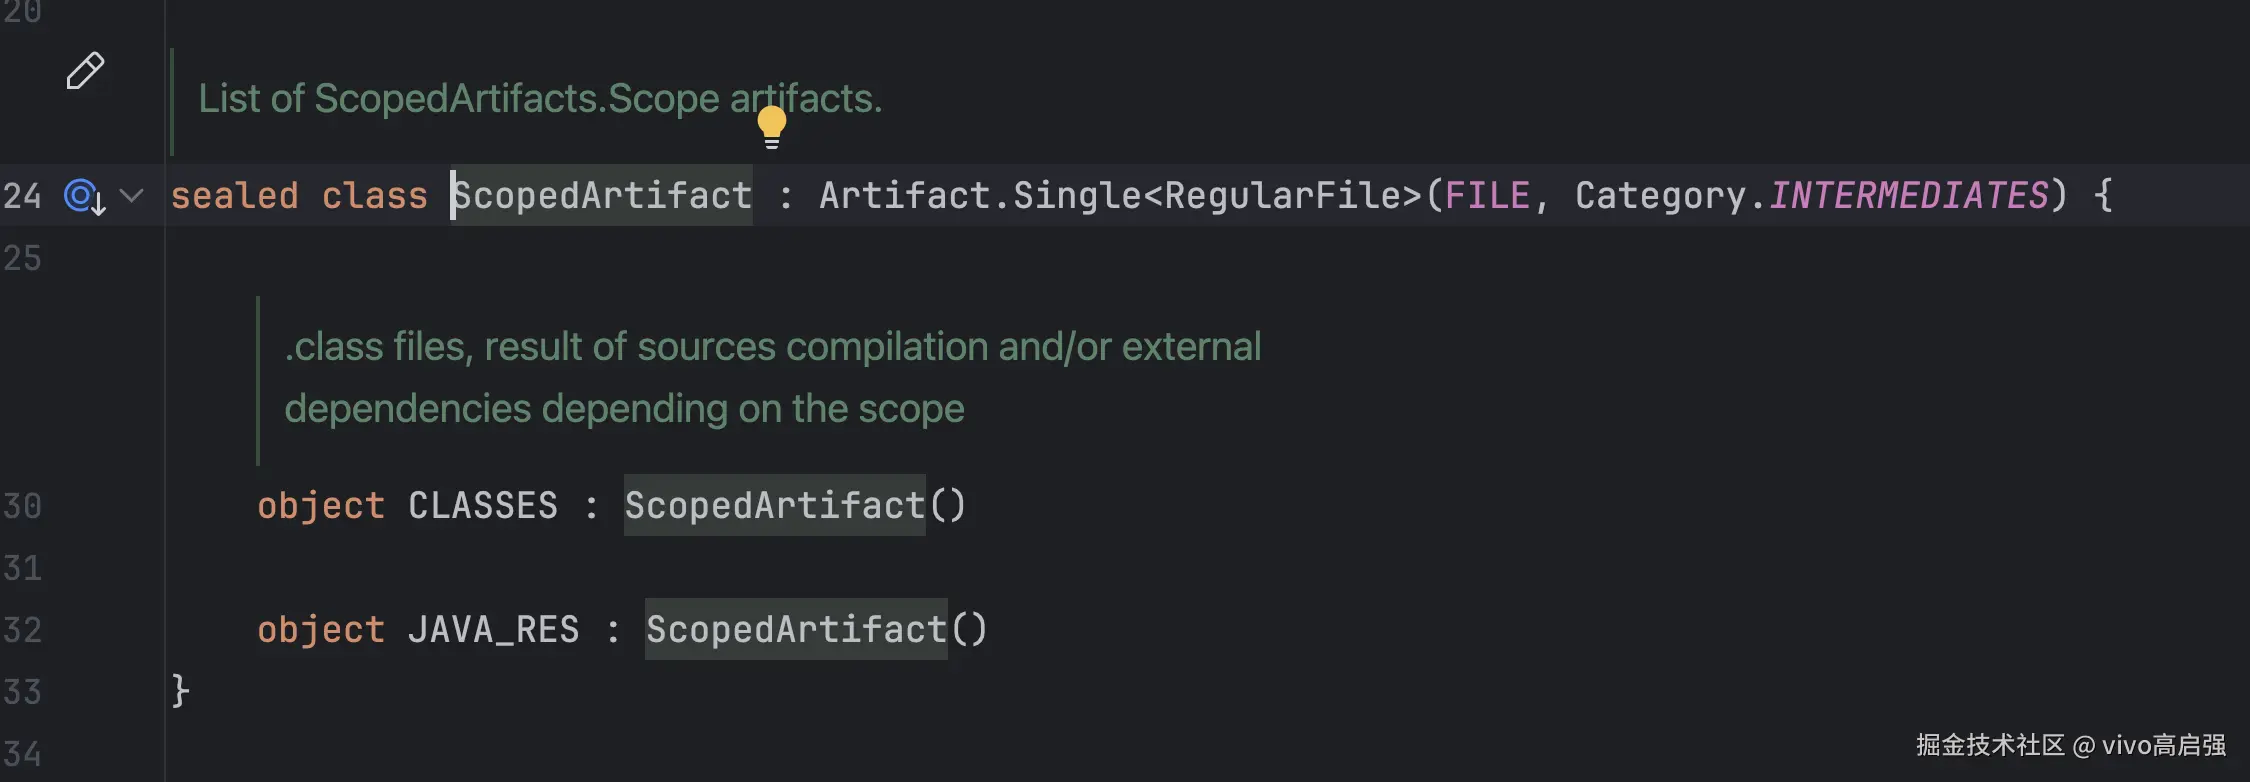
Task: Click the closing brace on line 33
Action: 180,691
